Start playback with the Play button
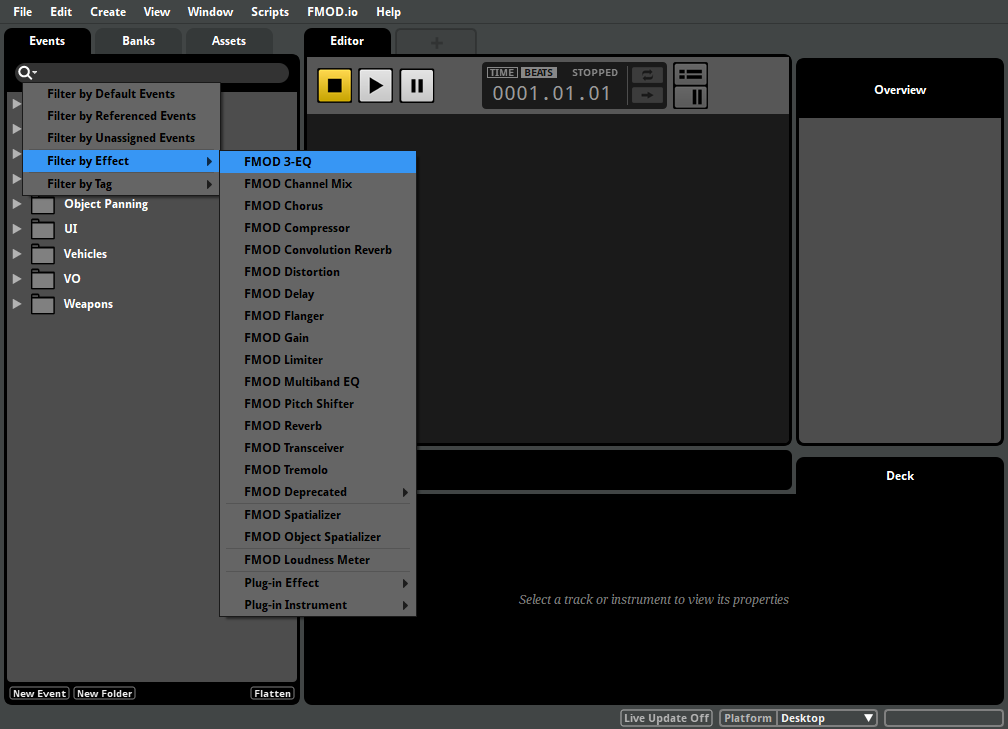Screen dimensions: 1008x729 375,86
